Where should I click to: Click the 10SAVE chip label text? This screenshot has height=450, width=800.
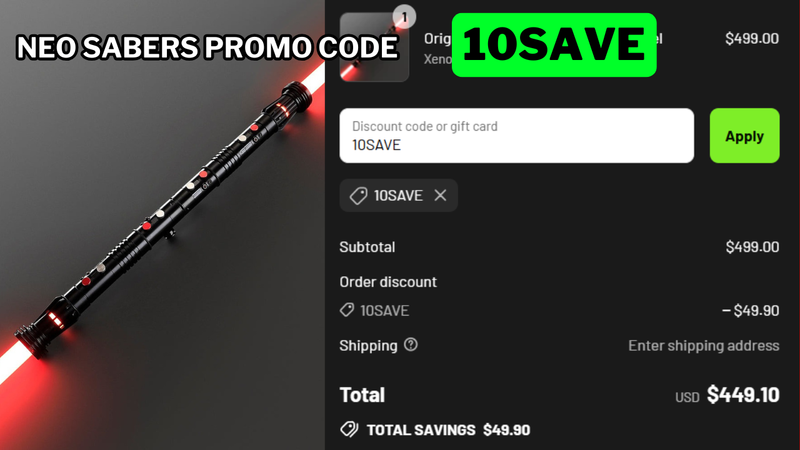398,195
